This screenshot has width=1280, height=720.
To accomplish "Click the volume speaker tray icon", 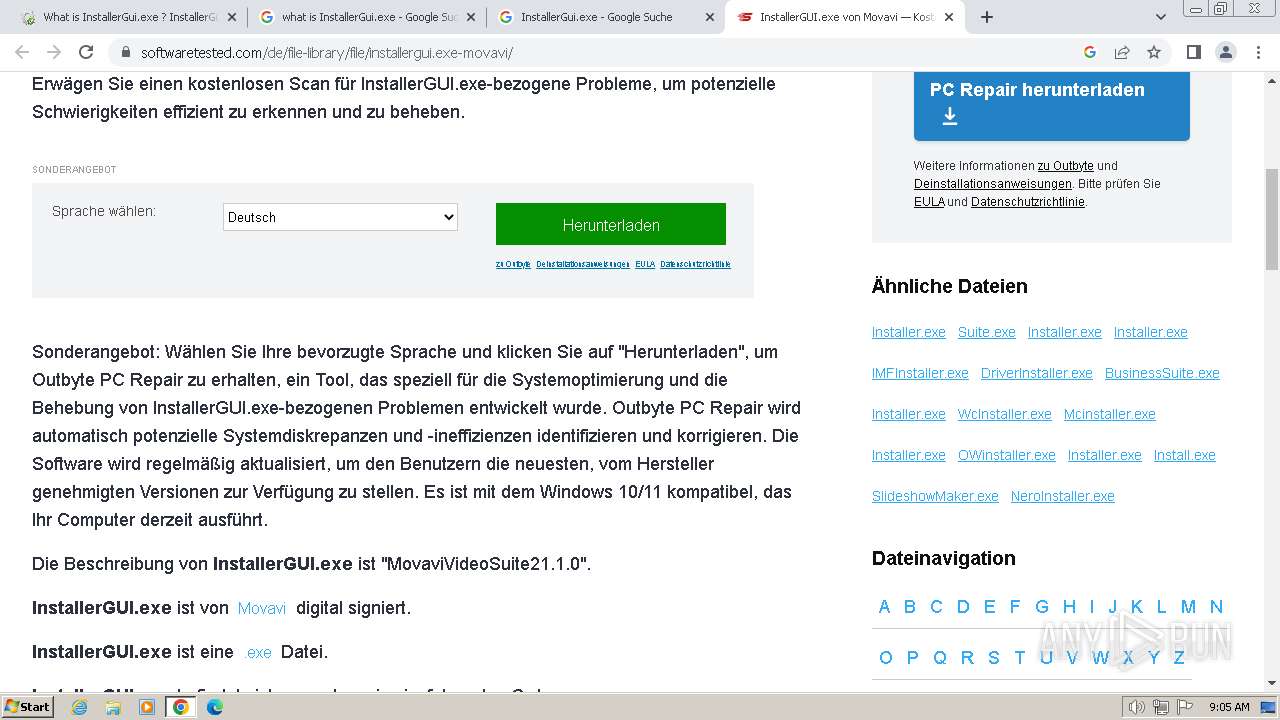I will (1137, 707).
